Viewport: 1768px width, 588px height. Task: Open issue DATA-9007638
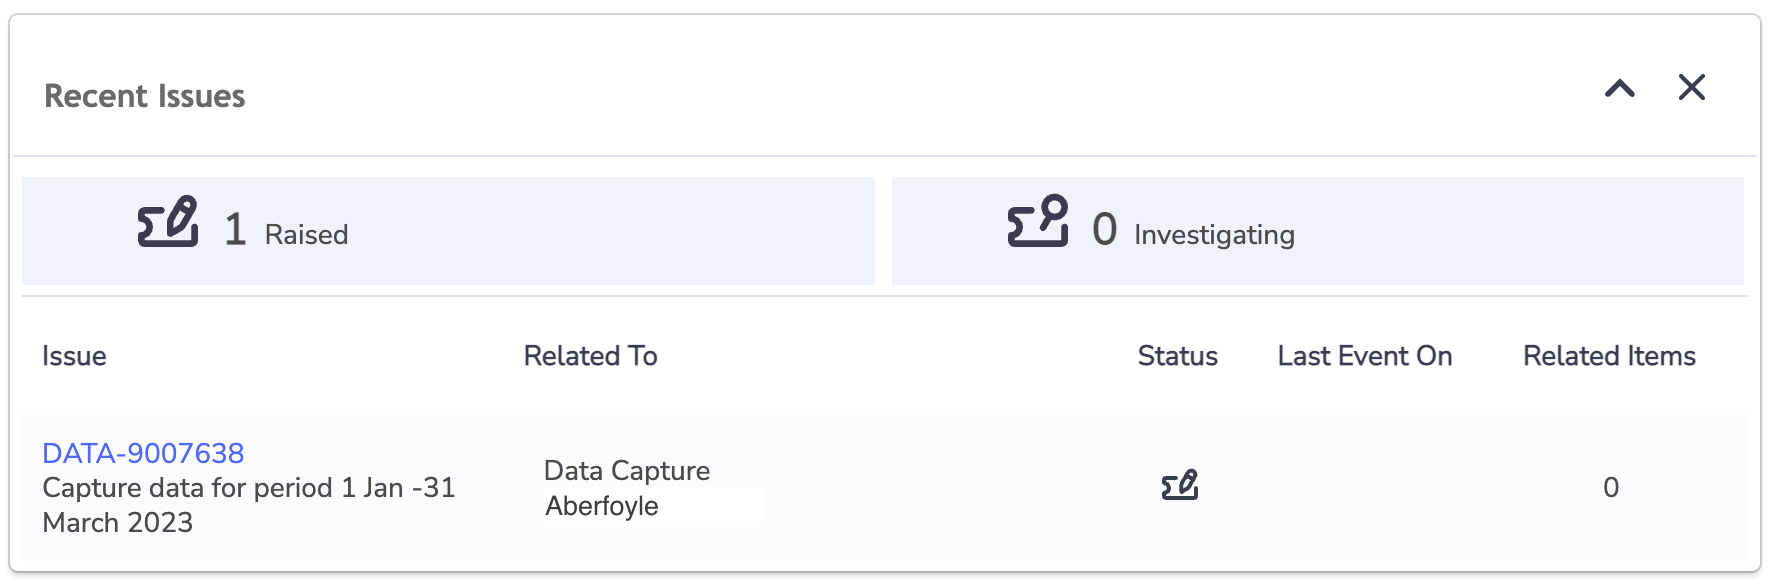(143, 453)
